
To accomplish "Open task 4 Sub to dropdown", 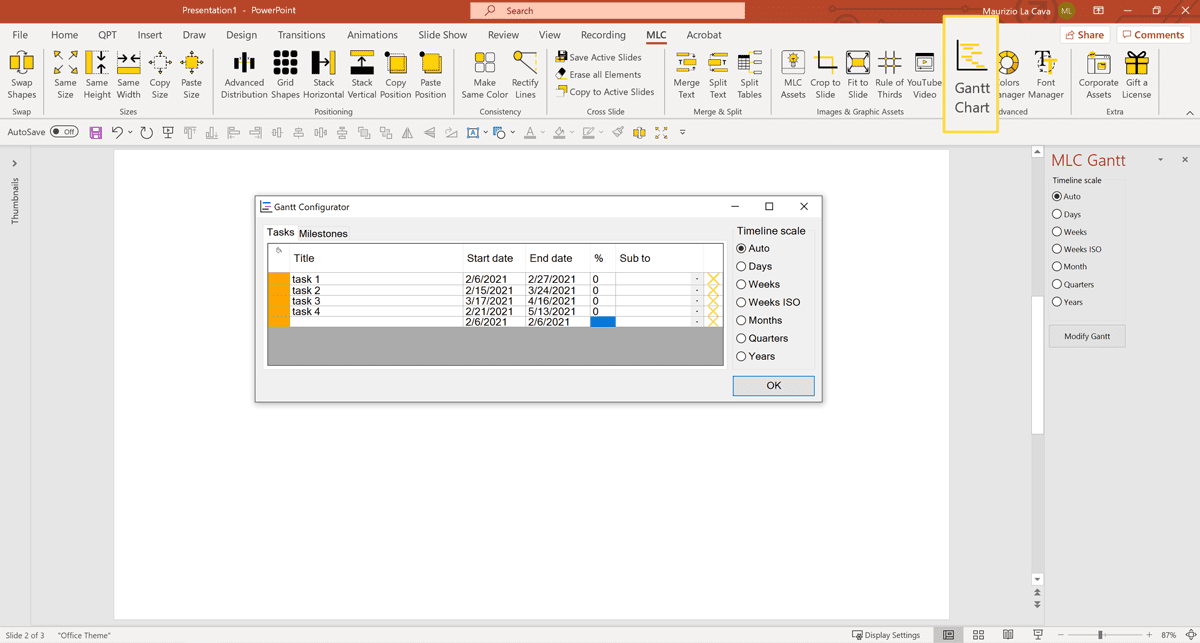I will point(697,311).
